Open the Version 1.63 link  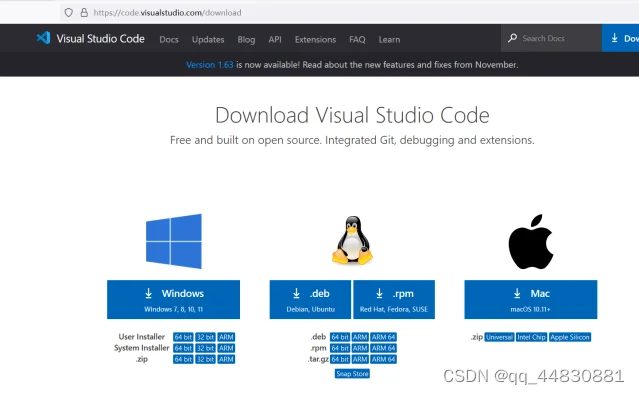point(209,65)
